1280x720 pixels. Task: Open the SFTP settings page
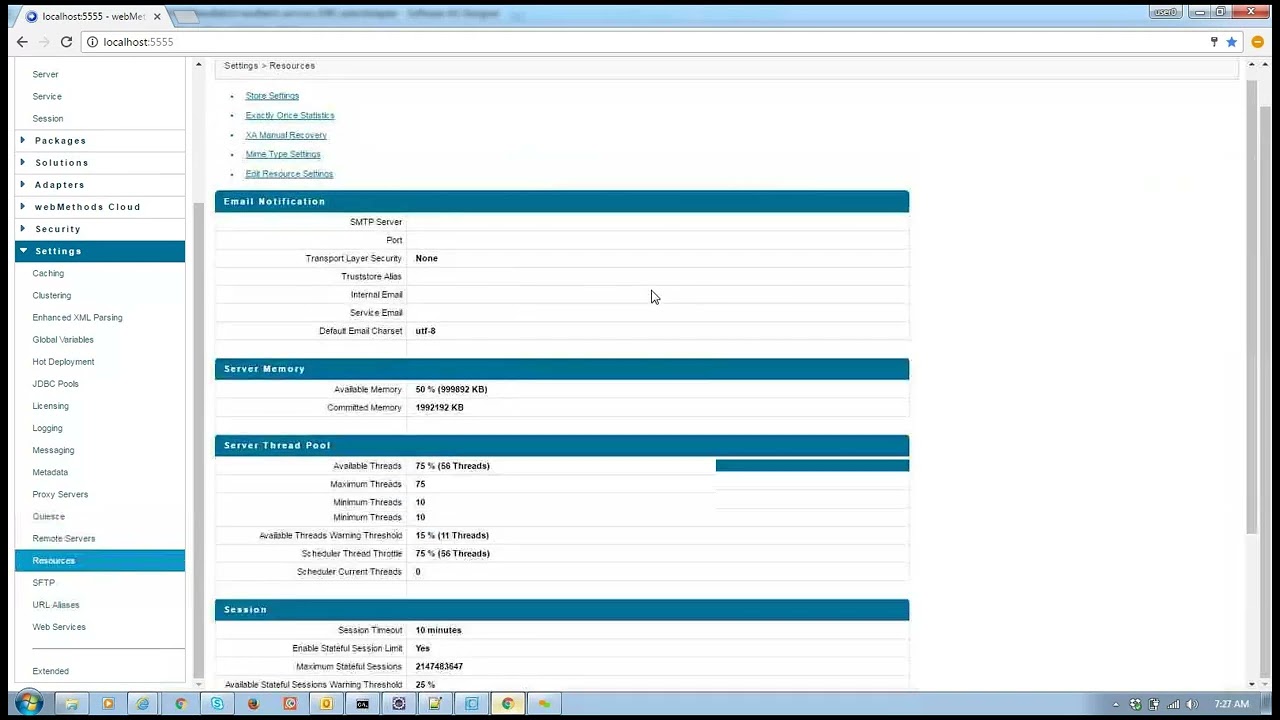43,582
